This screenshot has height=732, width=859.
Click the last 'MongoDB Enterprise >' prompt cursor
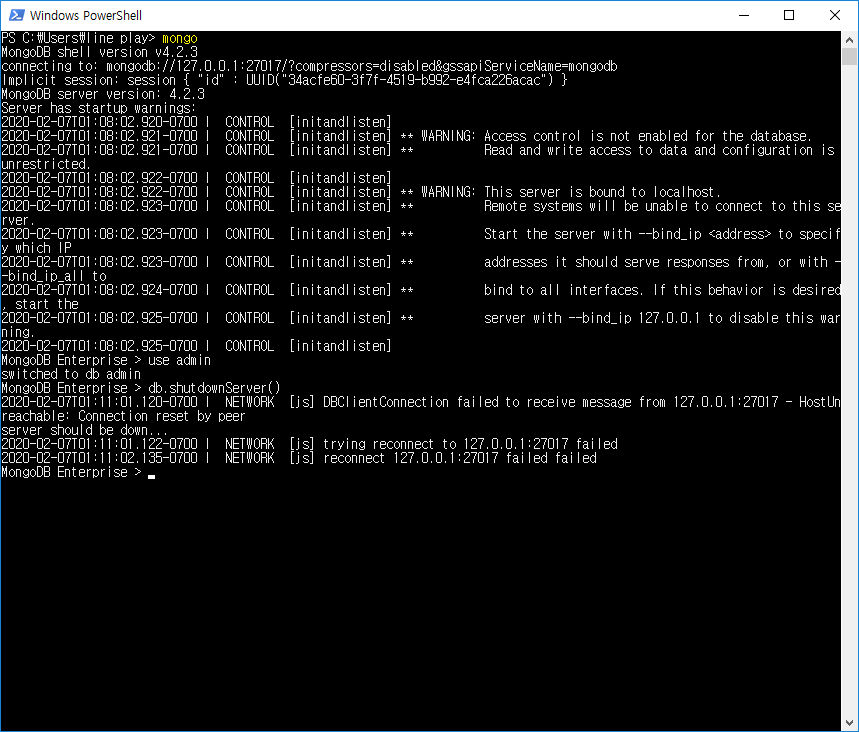152,475
